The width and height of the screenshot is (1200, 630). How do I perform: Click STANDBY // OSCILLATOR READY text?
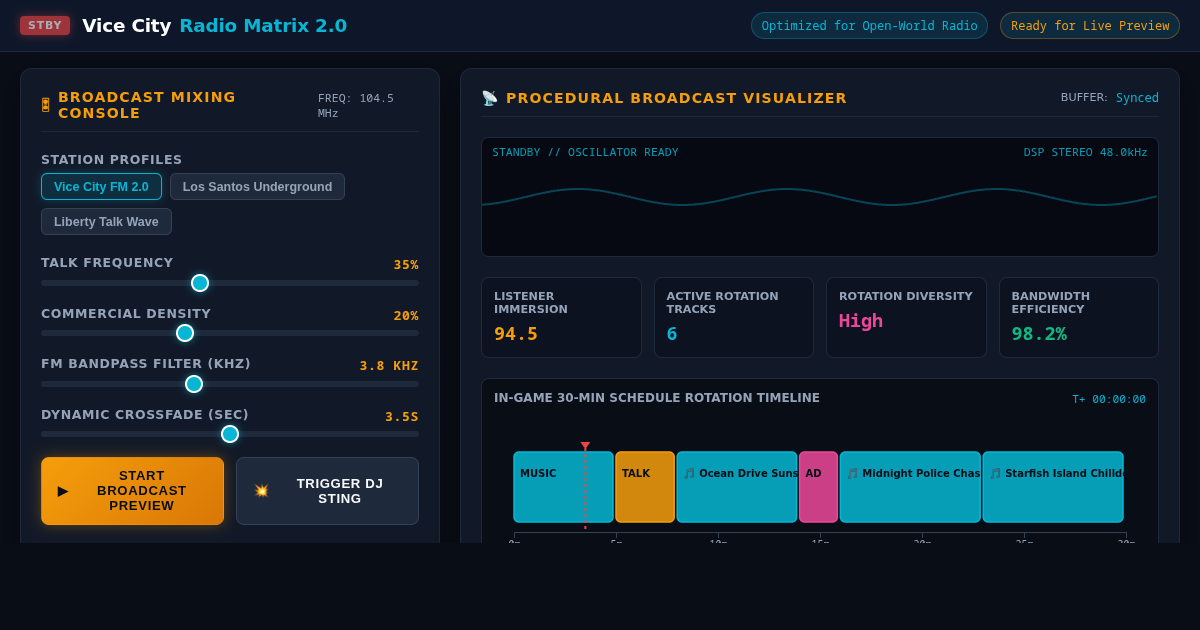[x=585, y=153]
